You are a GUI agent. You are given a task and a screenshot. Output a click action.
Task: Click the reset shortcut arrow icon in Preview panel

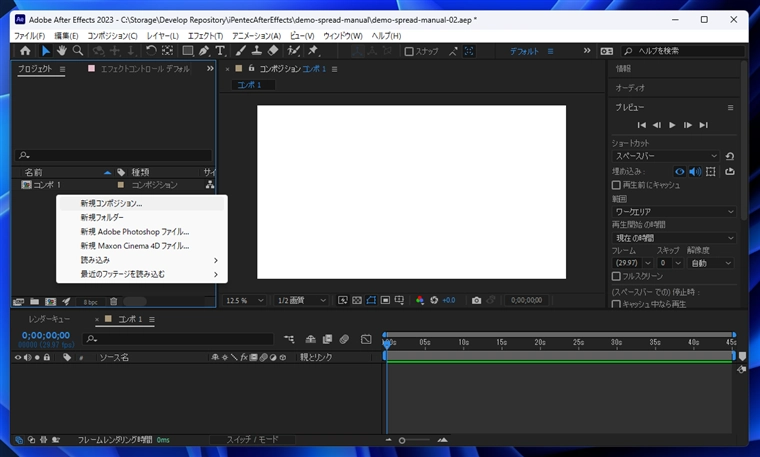pos(729,156)
